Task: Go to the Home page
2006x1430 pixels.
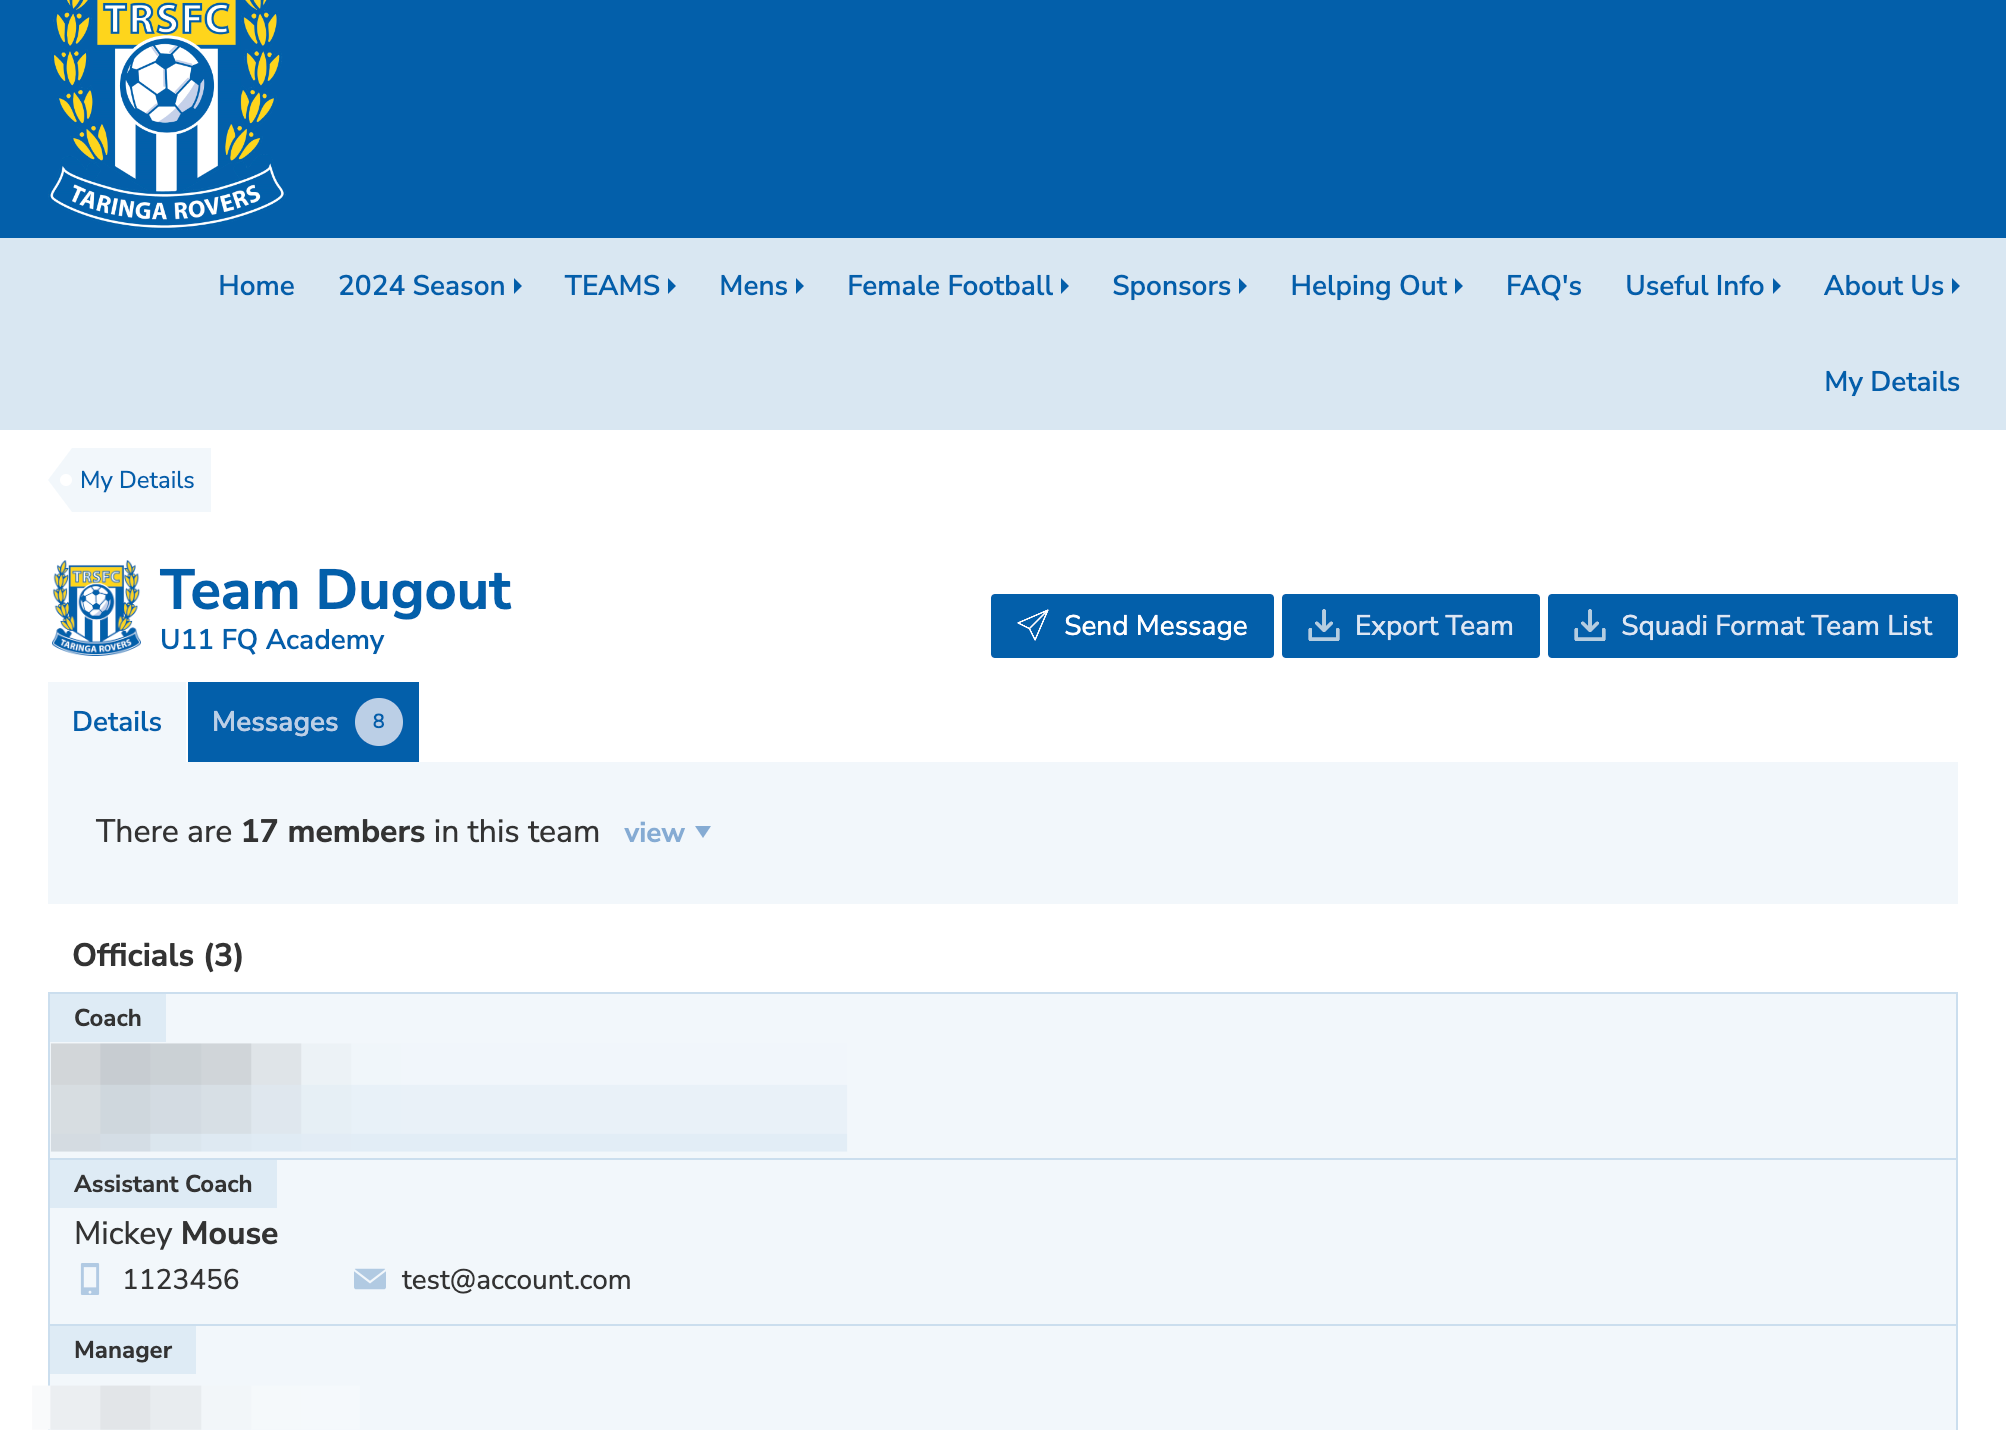Action: click(x=257, y=286)
